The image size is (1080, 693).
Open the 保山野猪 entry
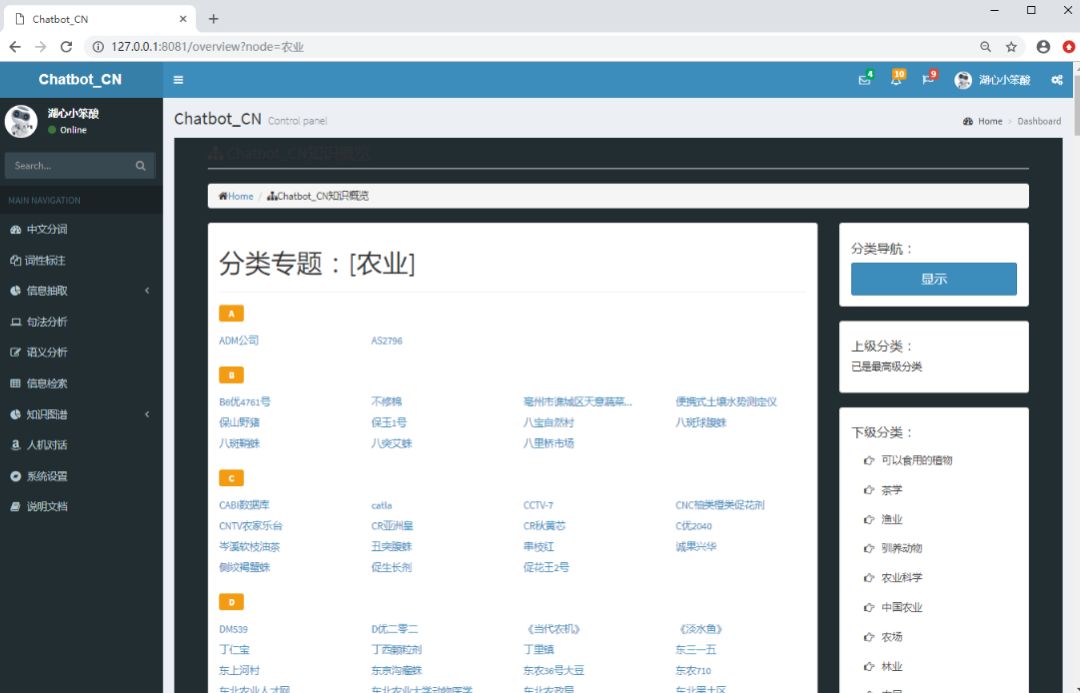click(x=239, y=422)
